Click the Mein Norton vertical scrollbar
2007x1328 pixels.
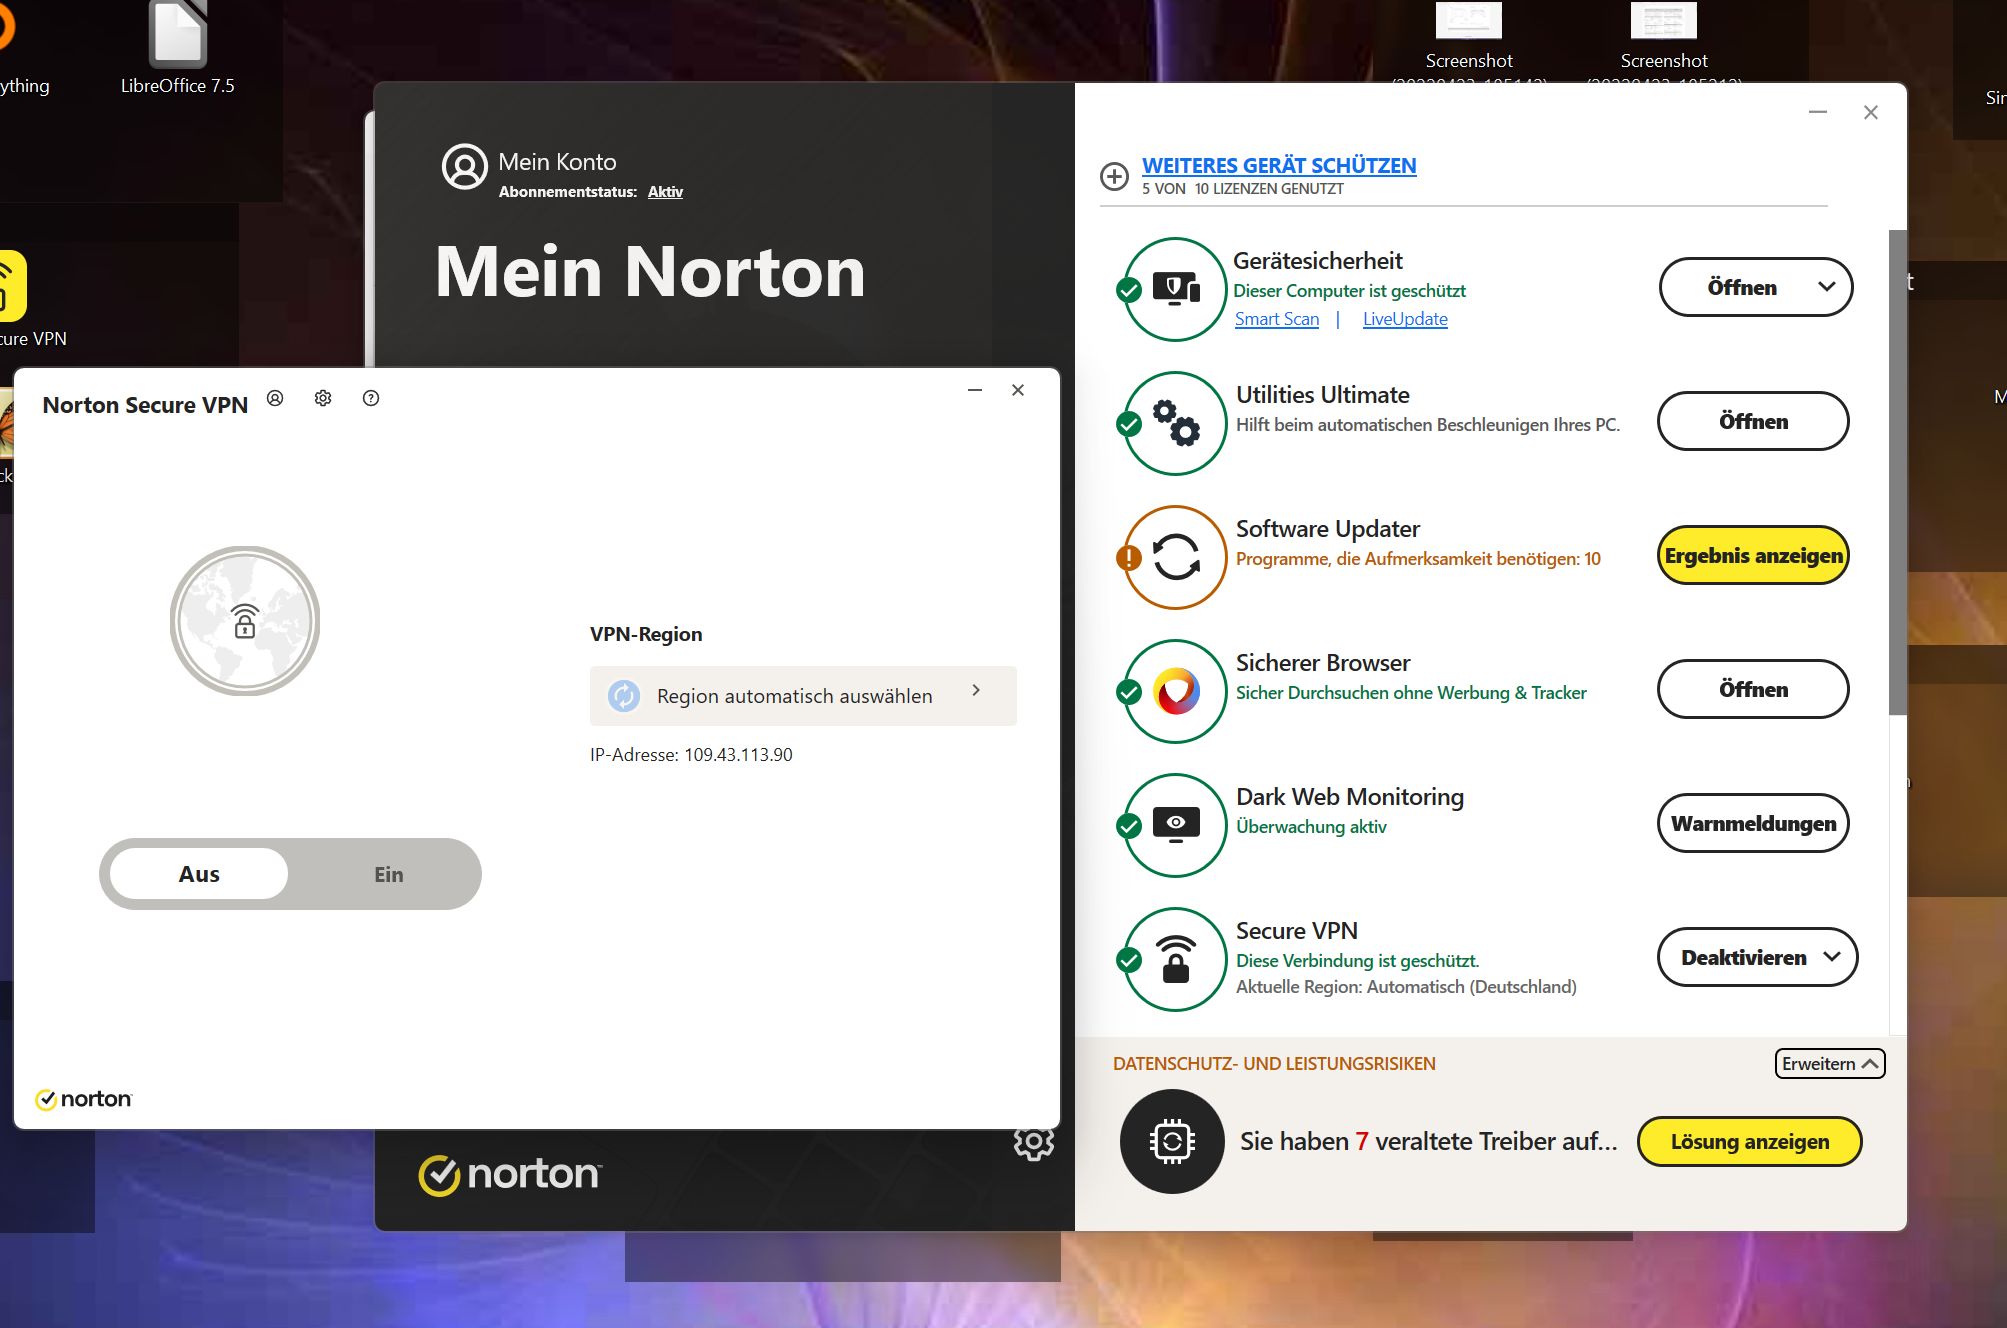(x=1897, y=470)
